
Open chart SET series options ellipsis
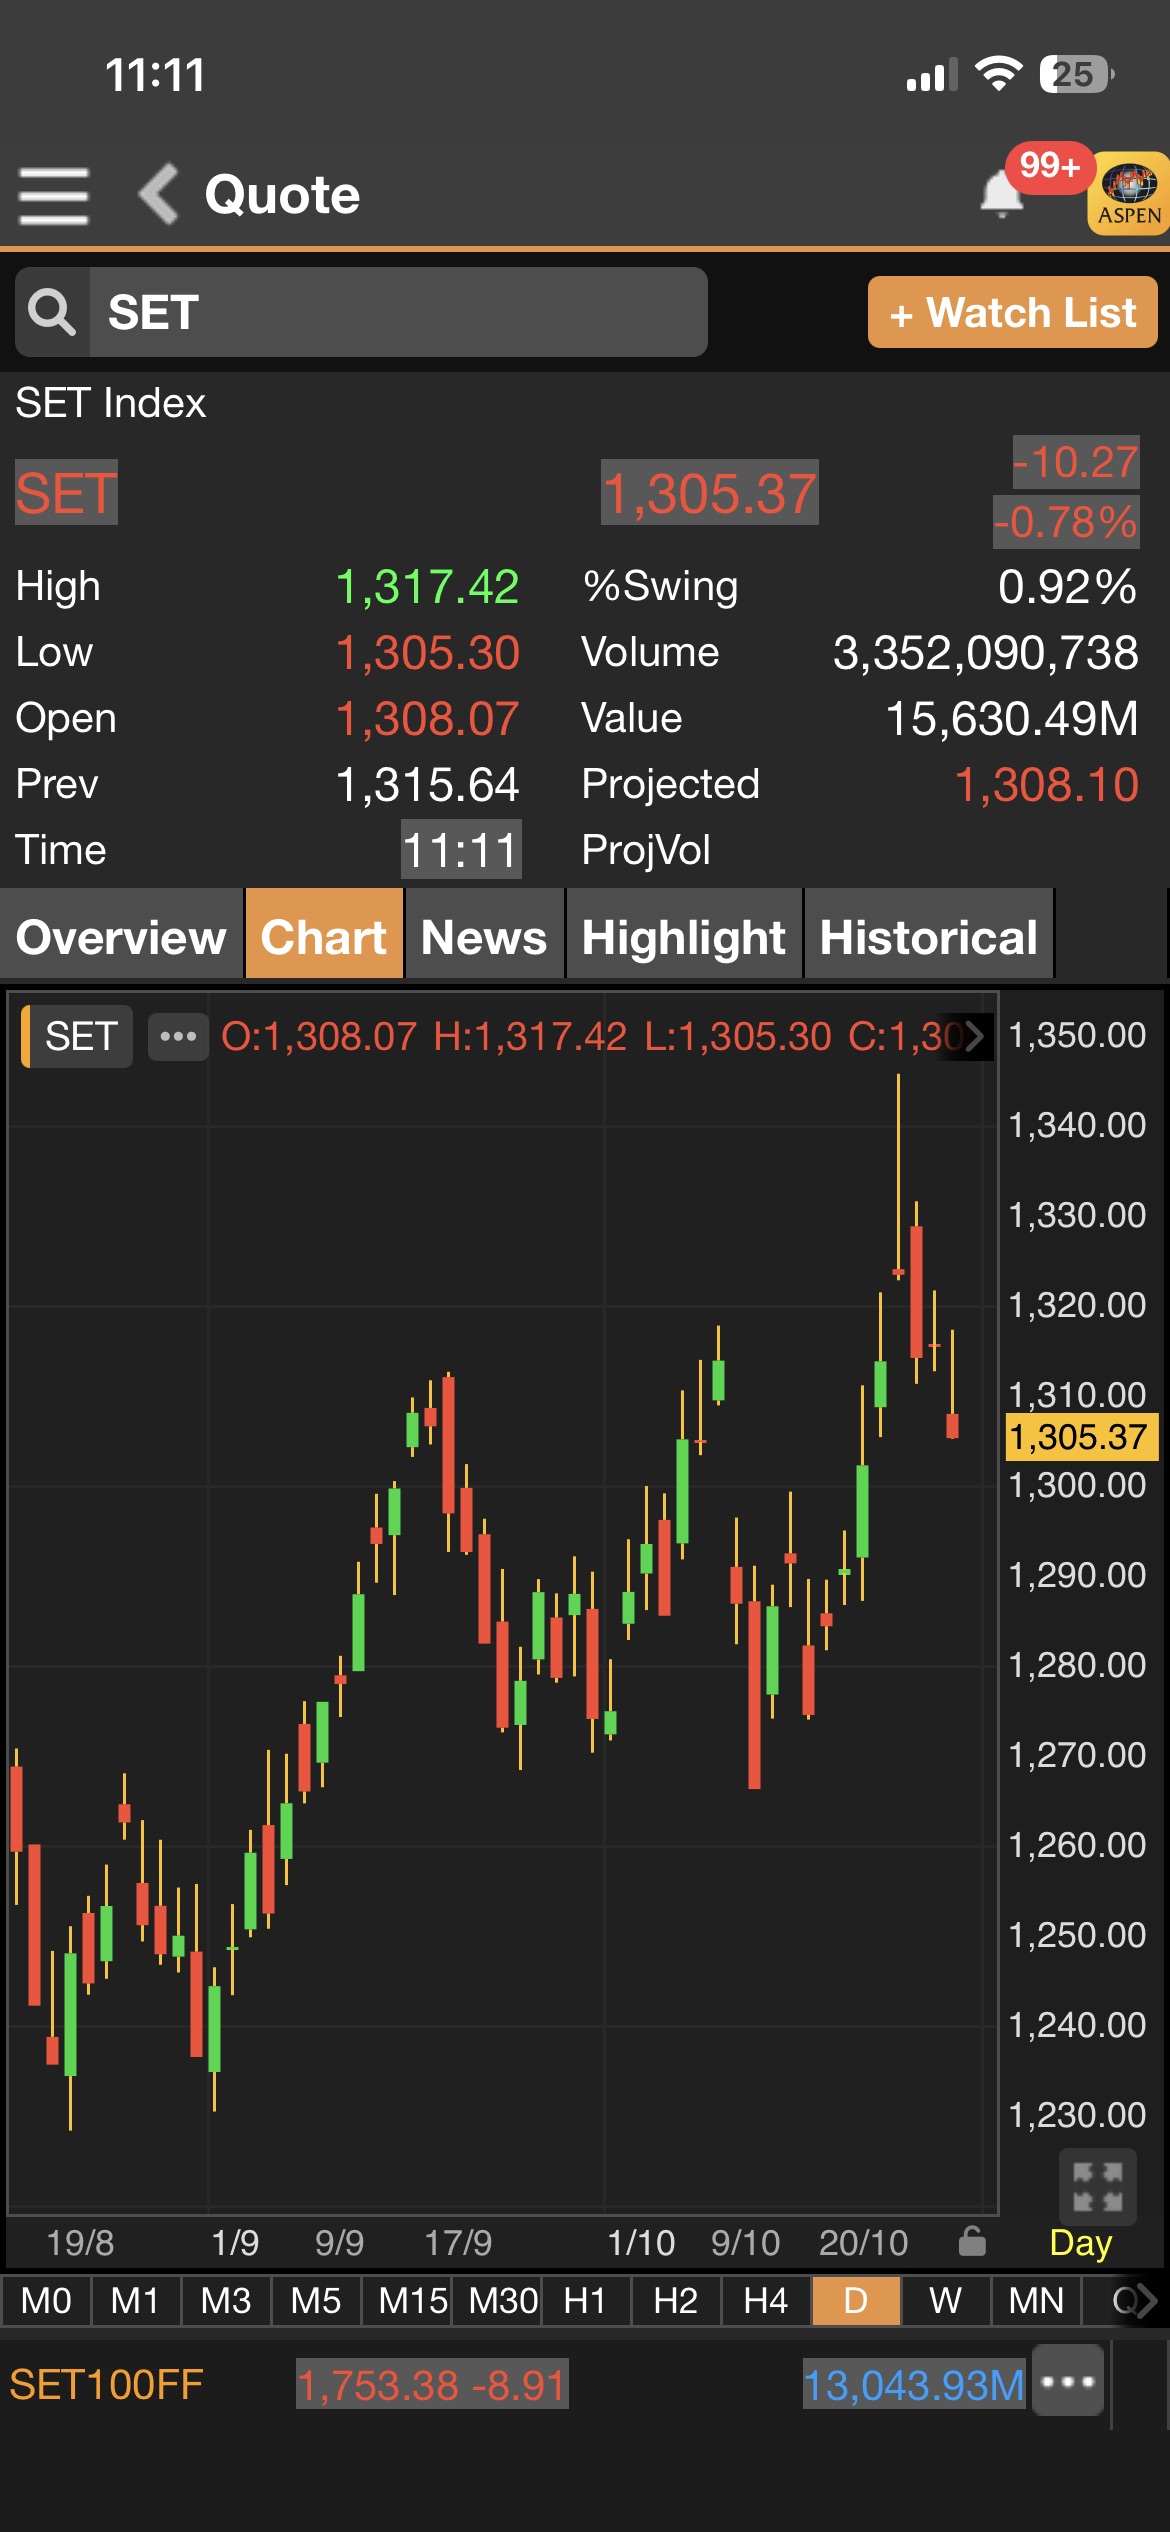(x=178, y=1036)
